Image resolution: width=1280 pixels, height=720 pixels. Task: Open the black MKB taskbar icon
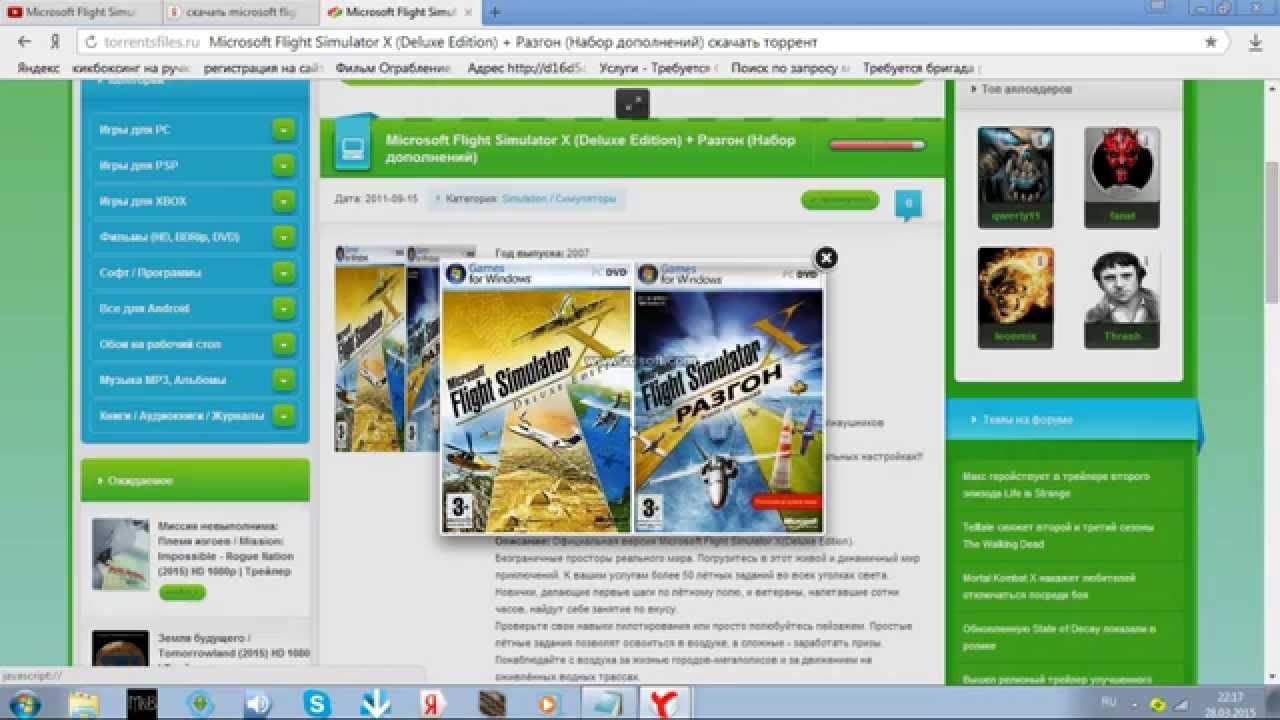(x=142, y=704)
